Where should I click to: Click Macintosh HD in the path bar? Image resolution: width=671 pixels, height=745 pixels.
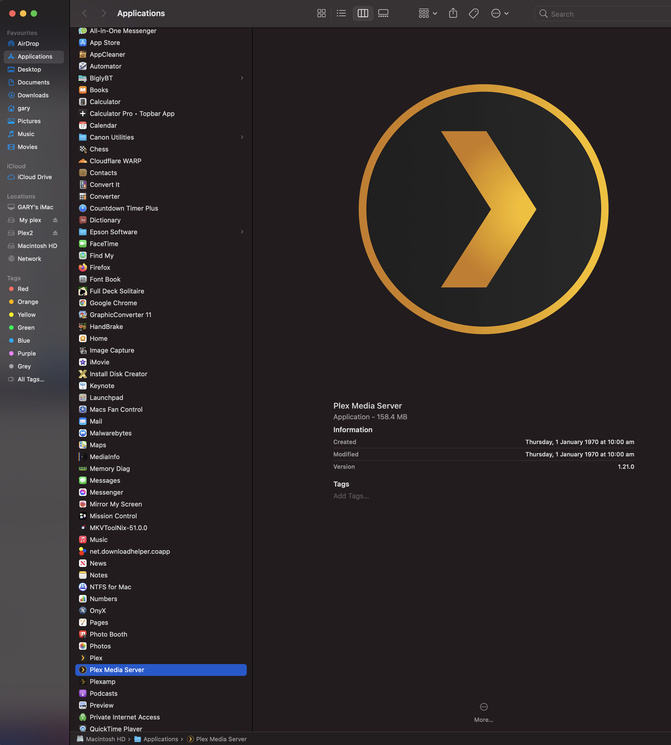click(101, 739)
